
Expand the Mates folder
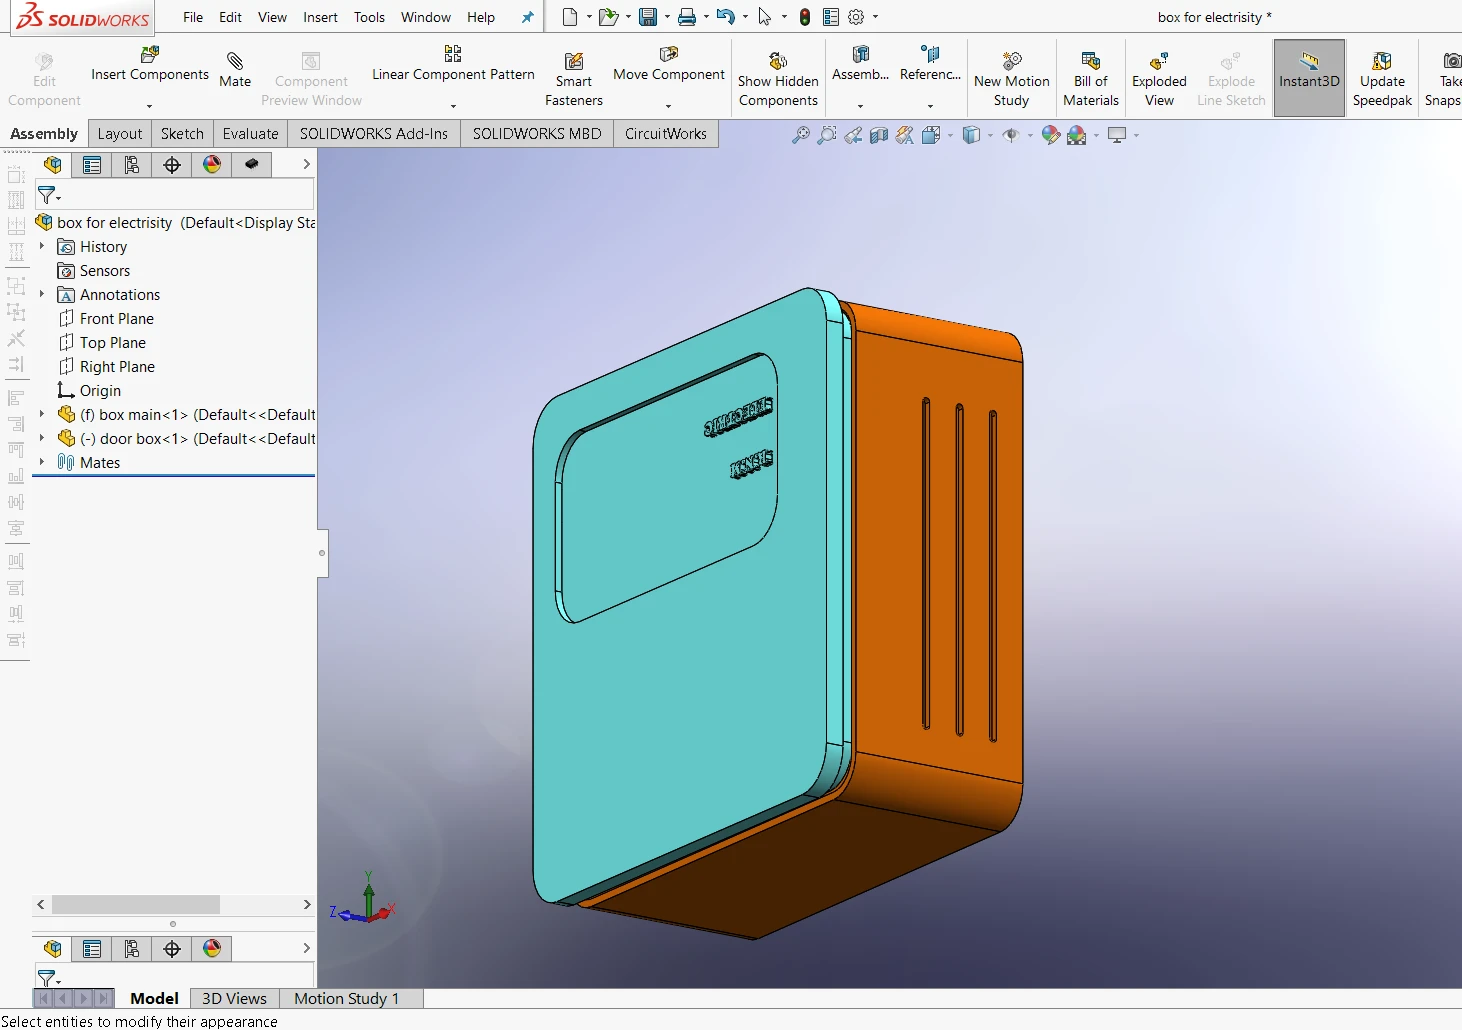pos(42,462)
